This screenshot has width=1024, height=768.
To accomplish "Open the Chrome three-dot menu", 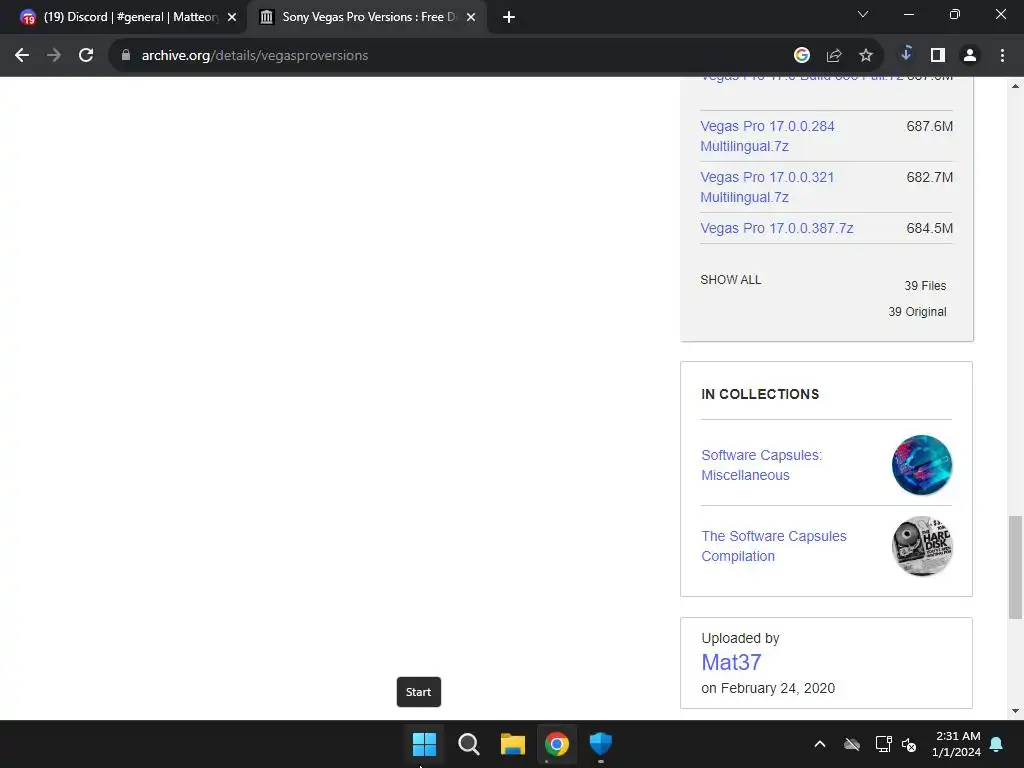I will [x=1002, y=56].
